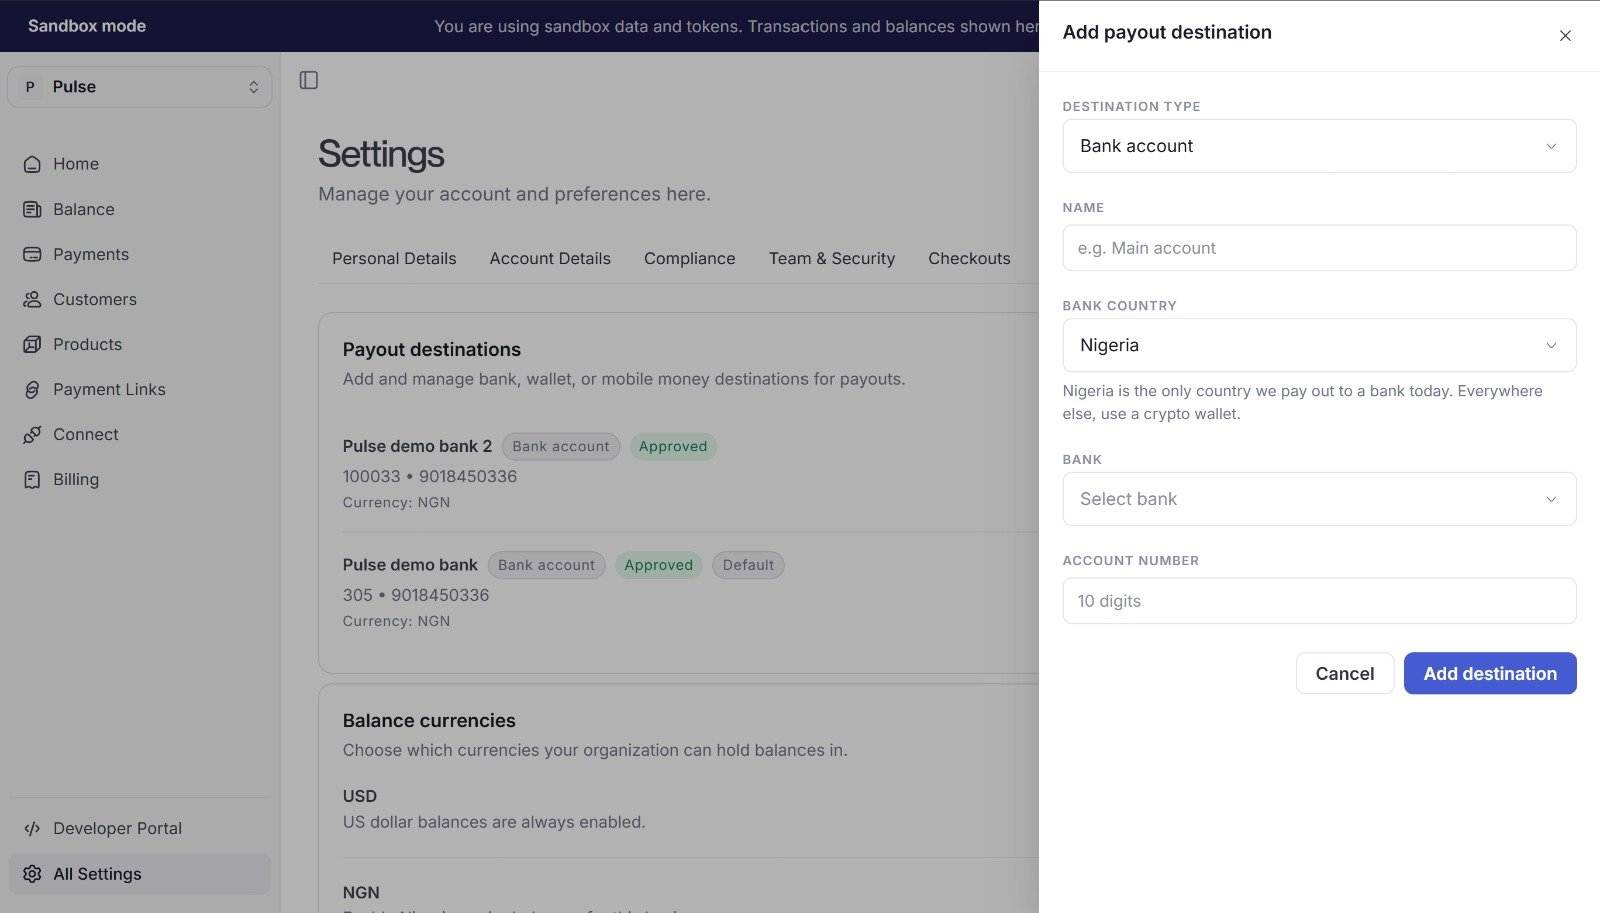Click the Customers people icon
Viewport: 1600px width, 913px height.
(32, 299)
